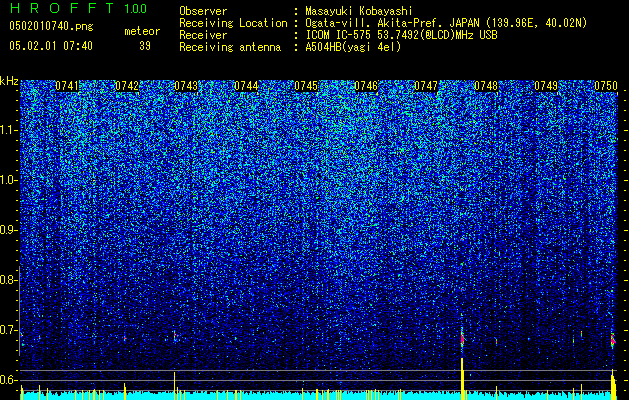Click the H R O F F T title text

(62, 8)
